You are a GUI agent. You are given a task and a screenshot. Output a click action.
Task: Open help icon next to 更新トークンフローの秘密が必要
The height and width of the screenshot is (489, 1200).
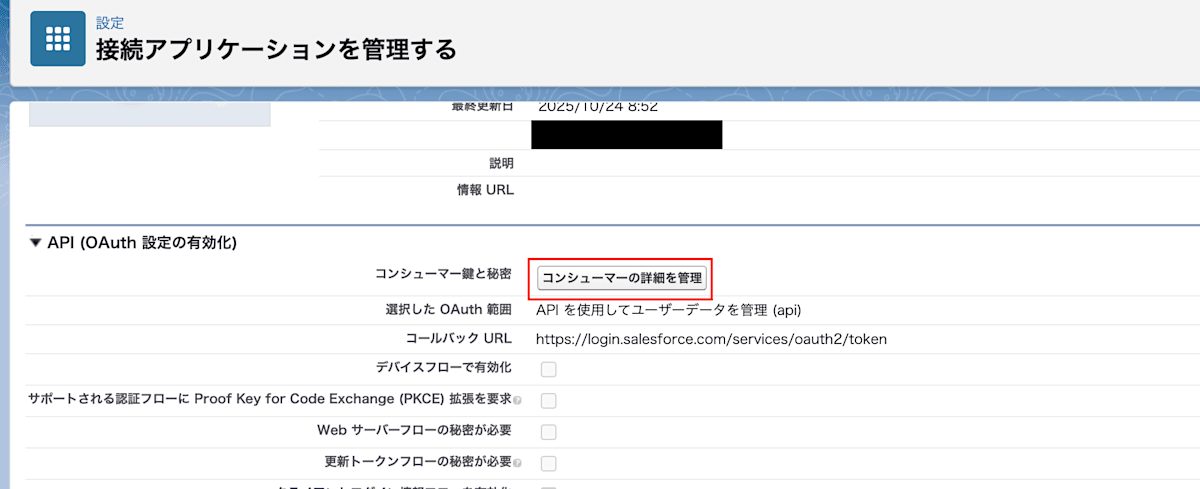pos(517,463)
